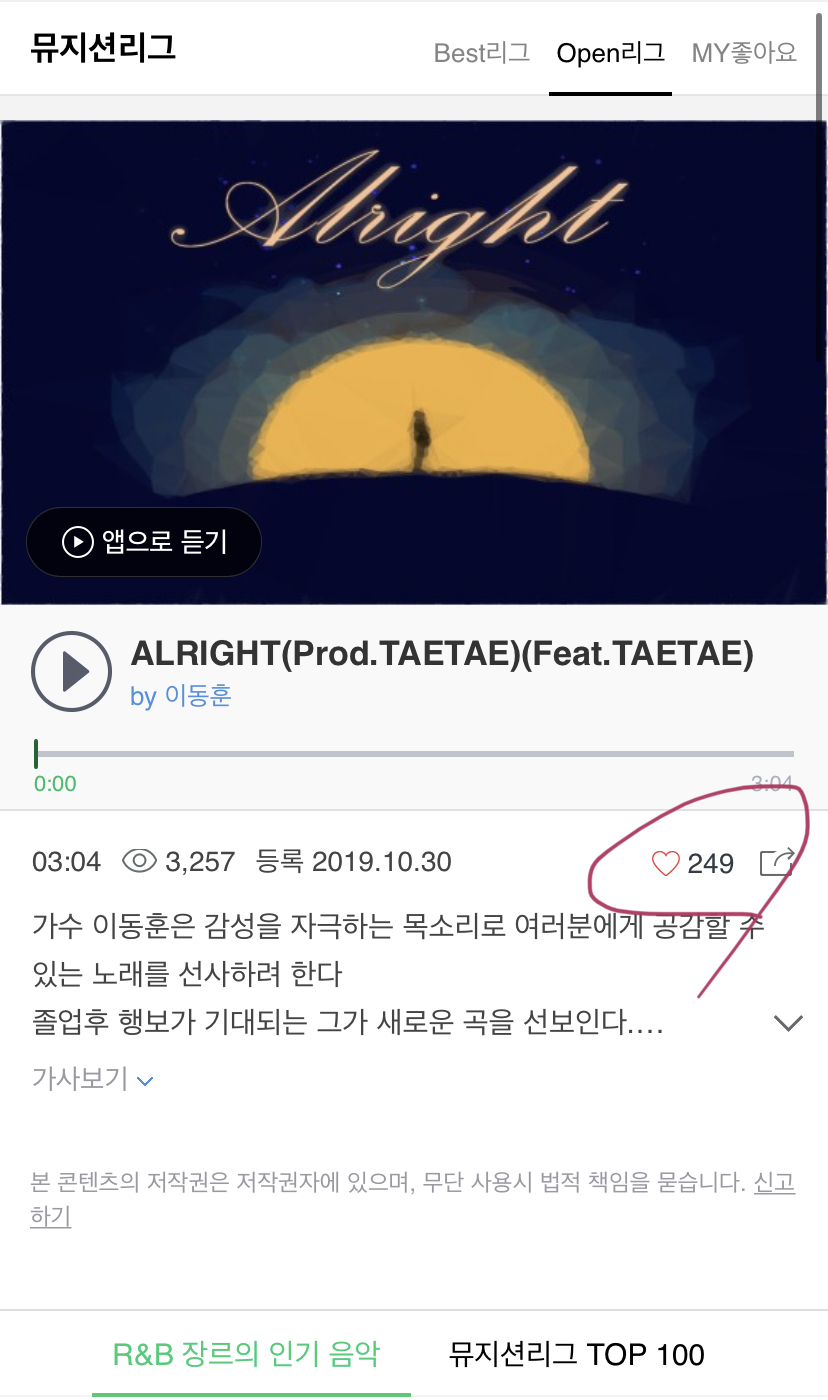Switch to 뮤지션리그 TOP 100 tab
Viewport: 828px width, 1400px height.
[x=577, y=1355]
